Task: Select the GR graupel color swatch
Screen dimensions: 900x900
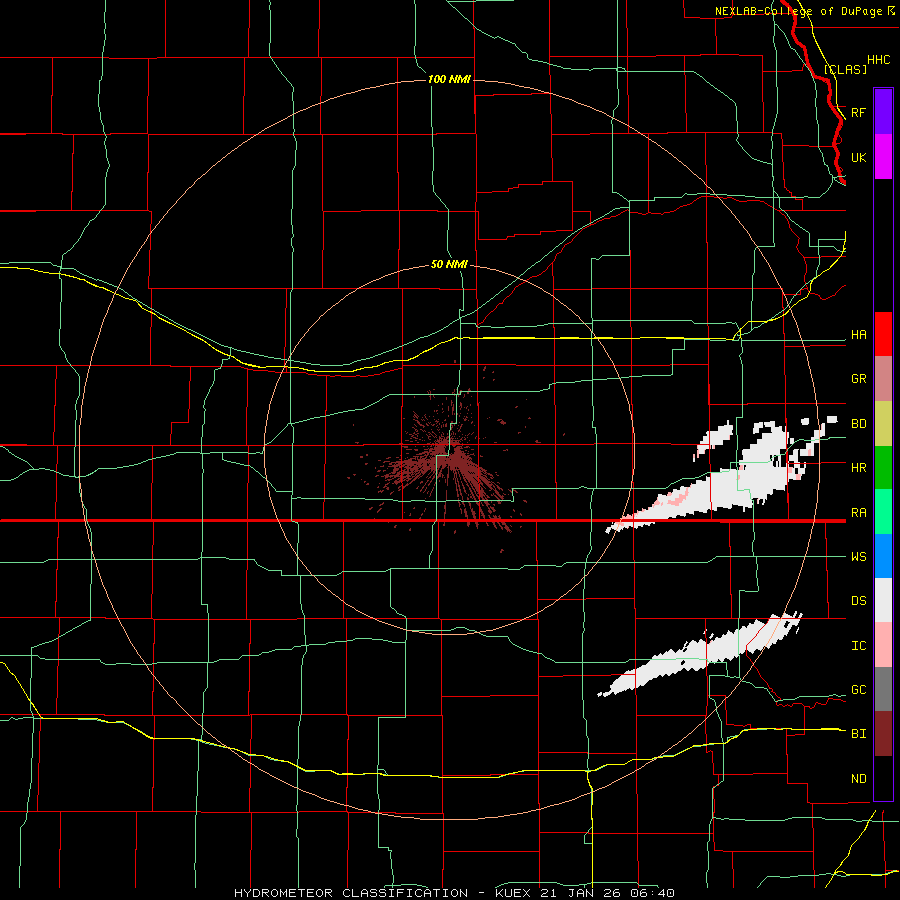Action: pyautogui.click(x=883, y=379)
